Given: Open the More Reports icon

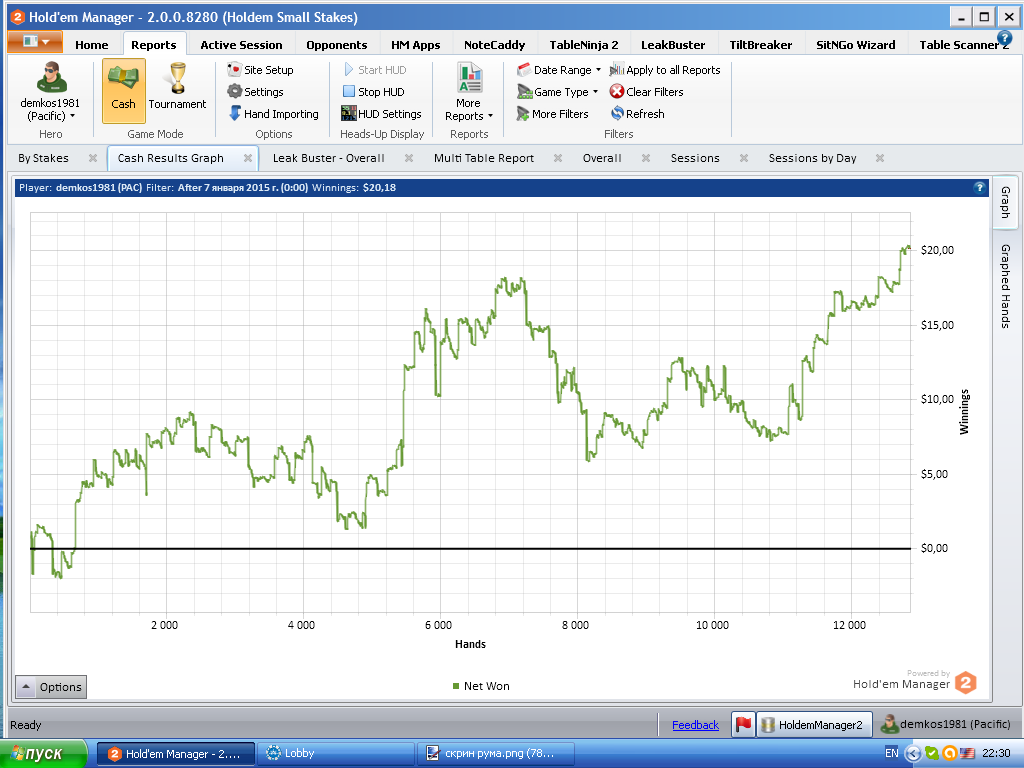Looking at the screenshot, I should coord(469,78).
